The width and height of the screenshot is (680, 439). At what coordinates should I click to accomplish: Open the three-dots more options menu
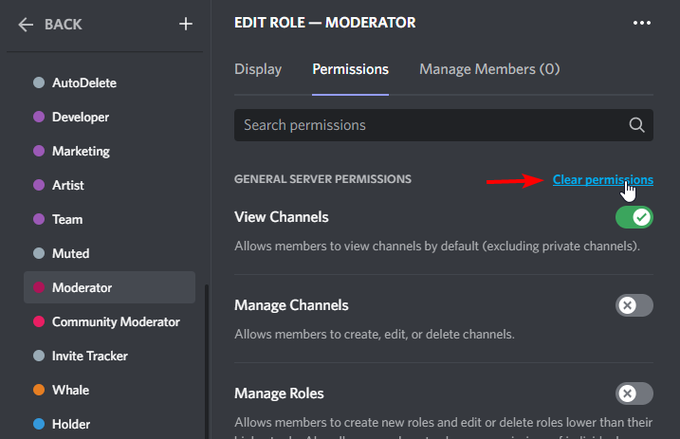642,23
